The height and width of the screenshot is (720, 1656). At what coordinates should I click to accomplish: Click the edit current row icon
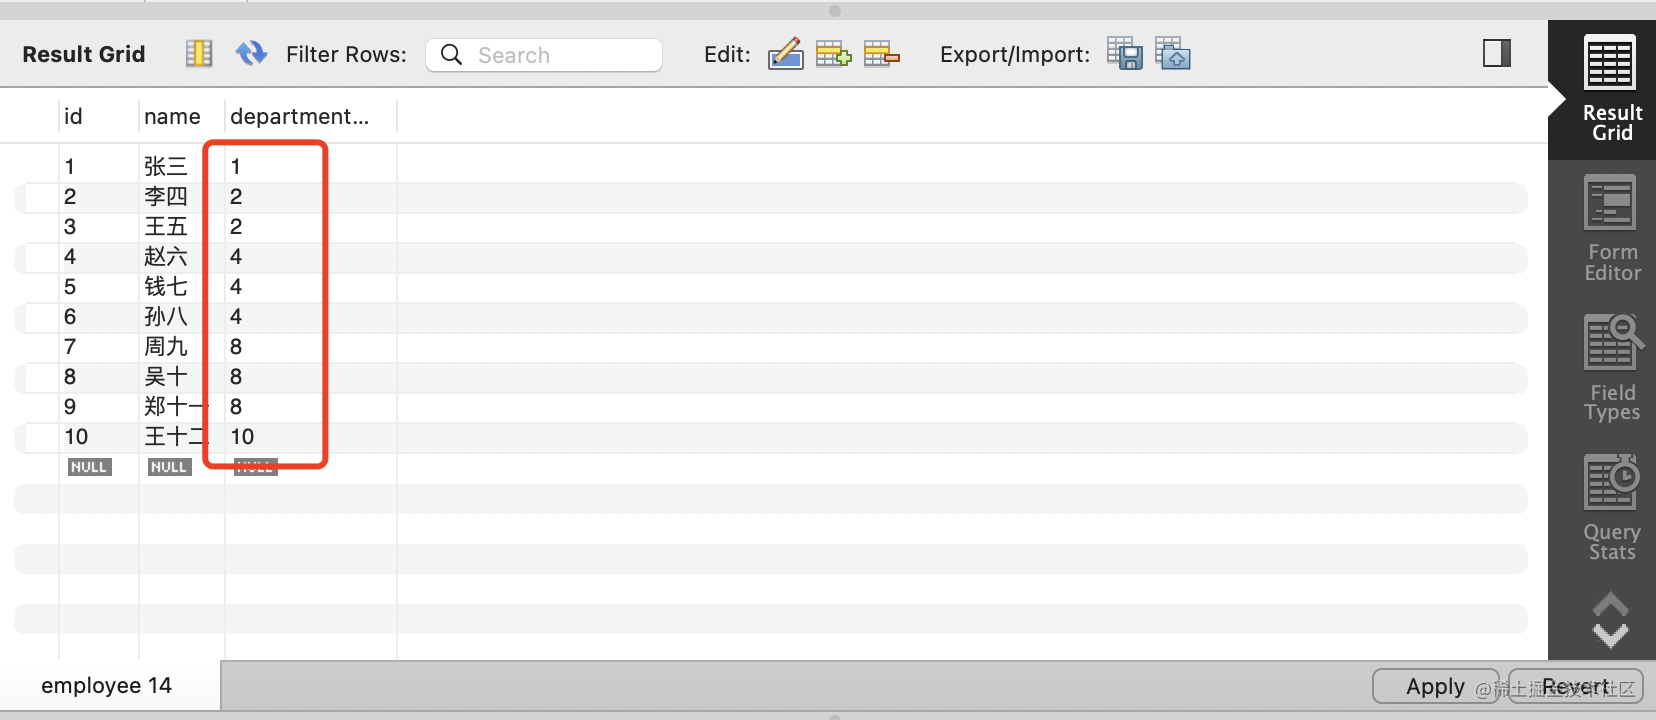[x=785, y=54]
